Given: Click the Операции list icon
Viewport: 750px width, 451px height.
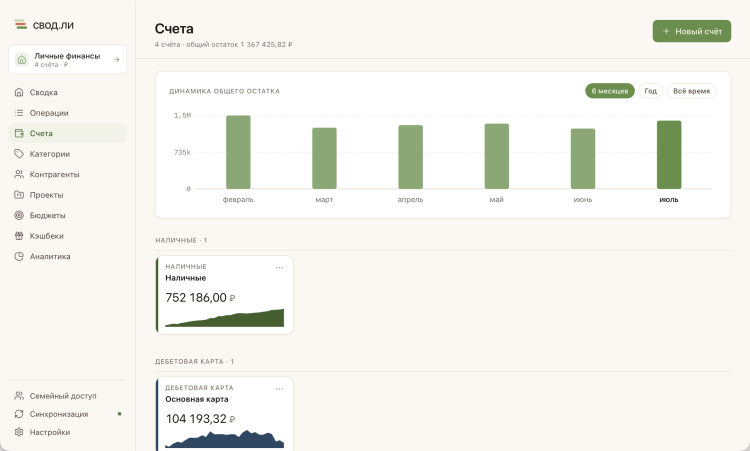Looking at the screenshot, I should pyautogui.click(x=19, y=113).
